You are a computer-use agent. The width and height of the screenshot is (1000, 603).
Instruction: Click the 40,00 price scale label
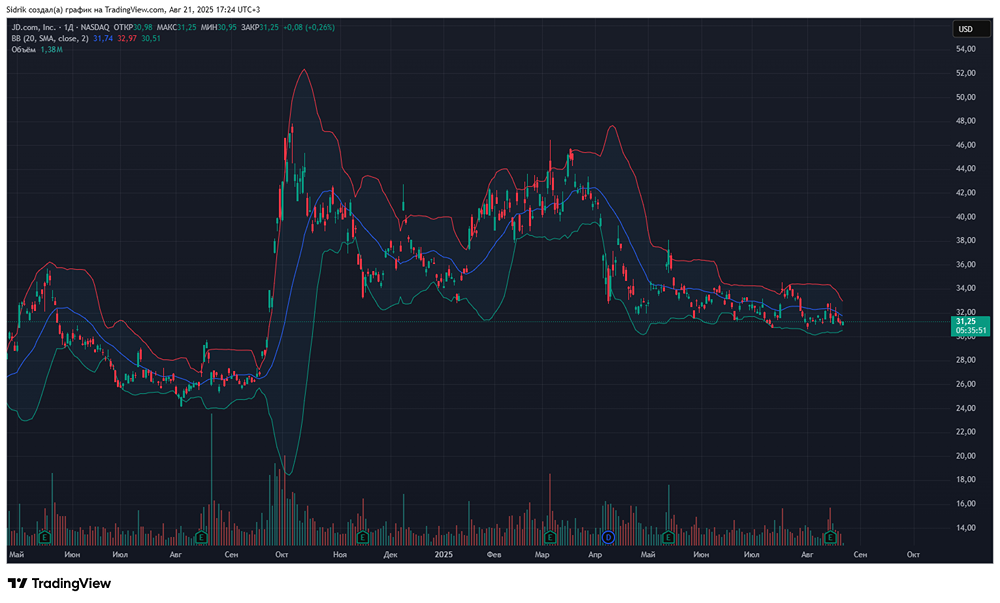tap(965, 217)
